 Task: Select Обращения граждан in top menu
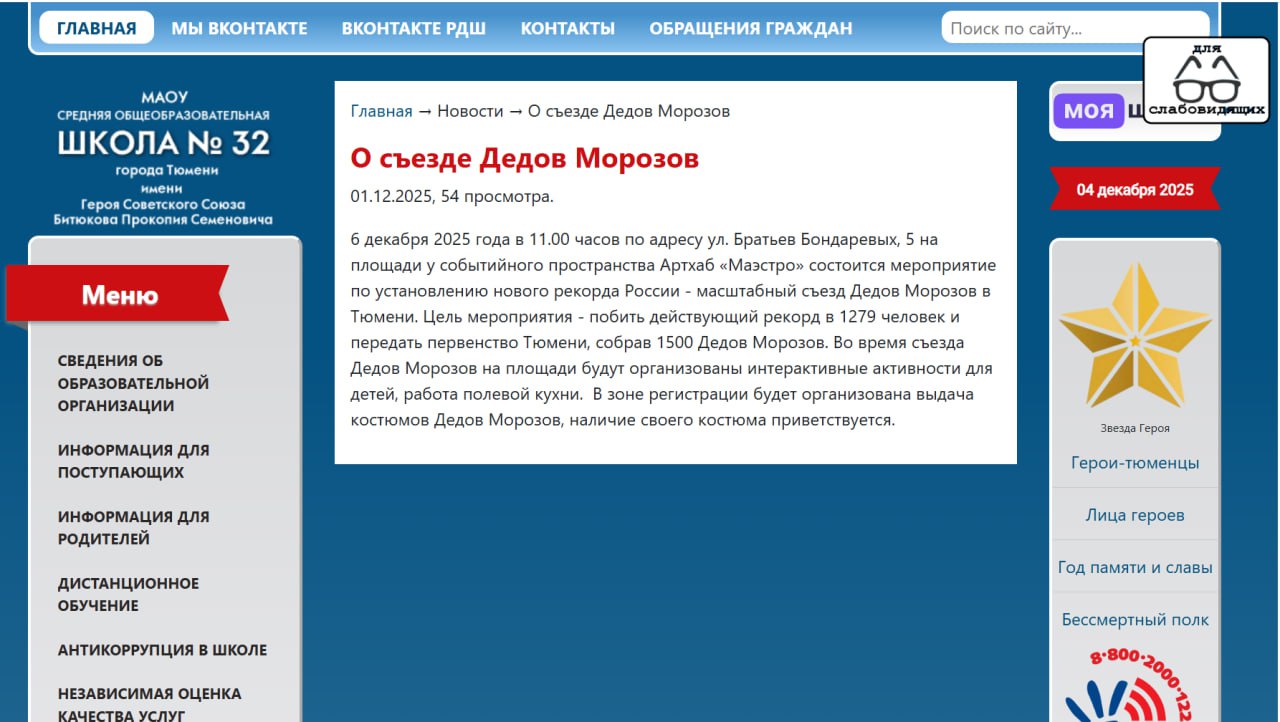point(750,28)
